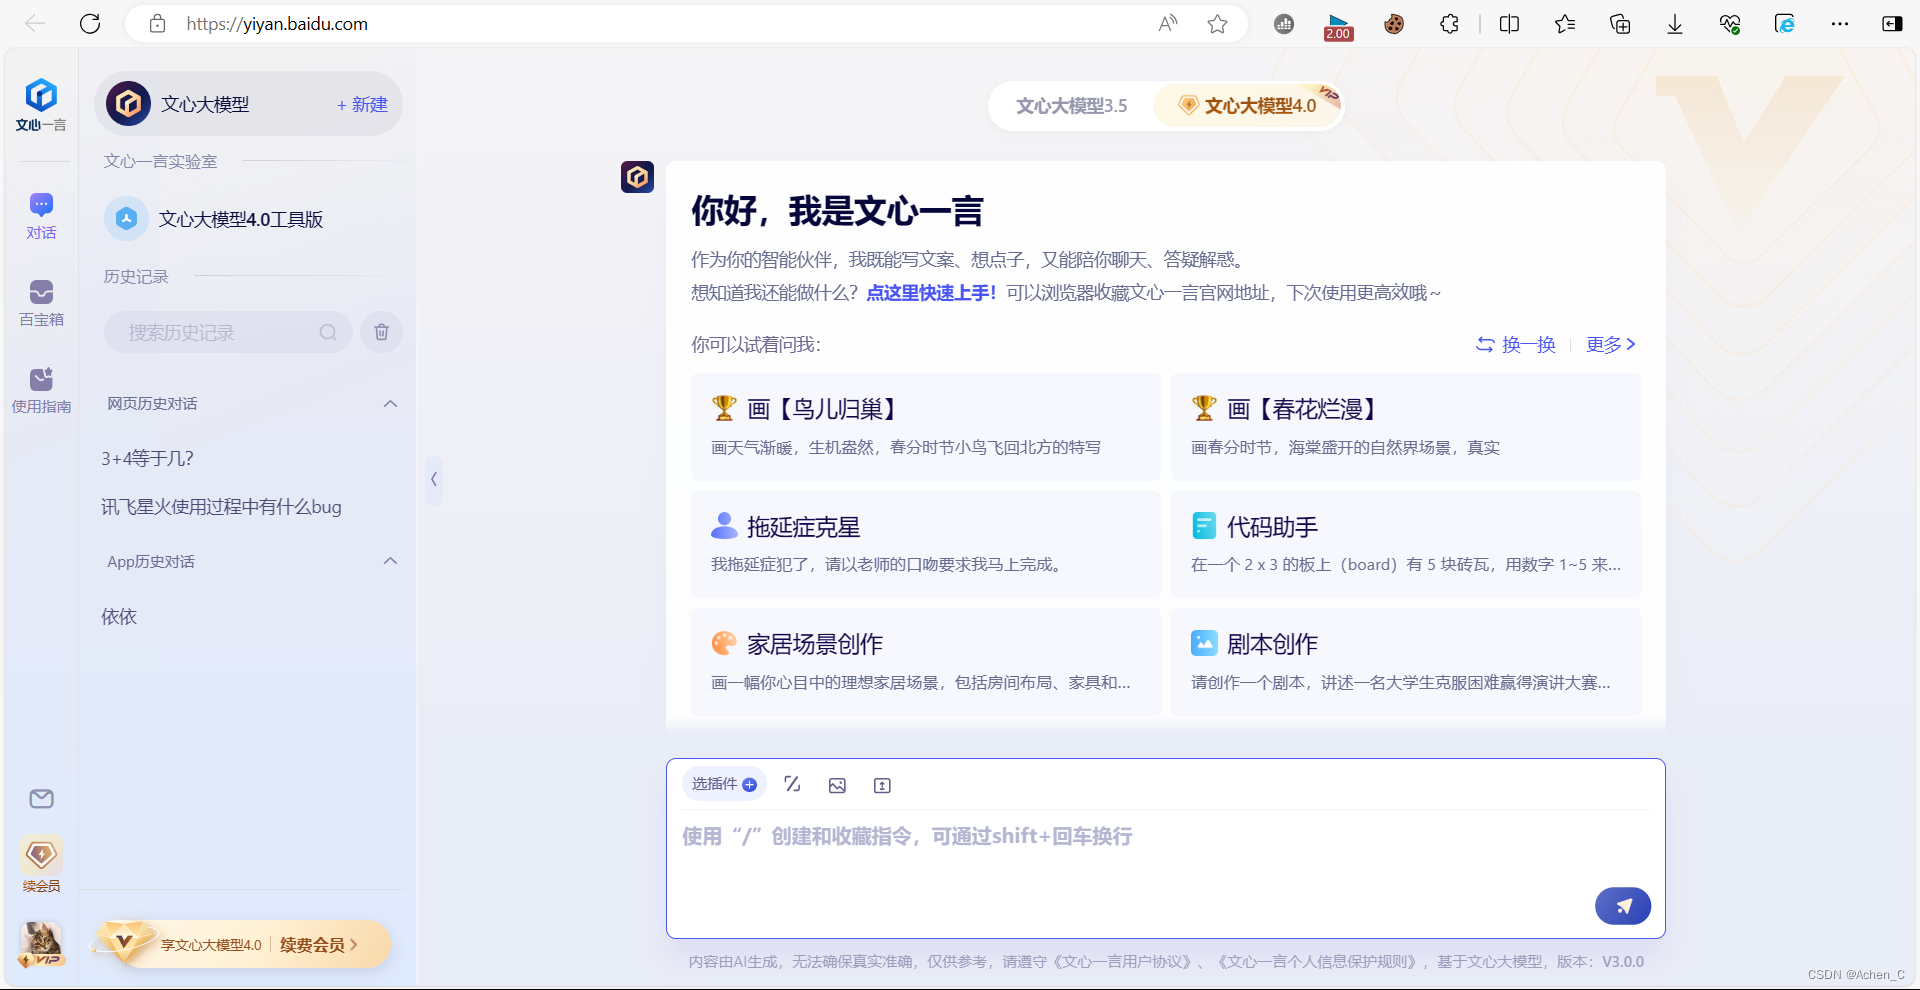Collapse the 网页历史对话 section
This screenshot has height=990, width=1920.
(x=390, y=404)
